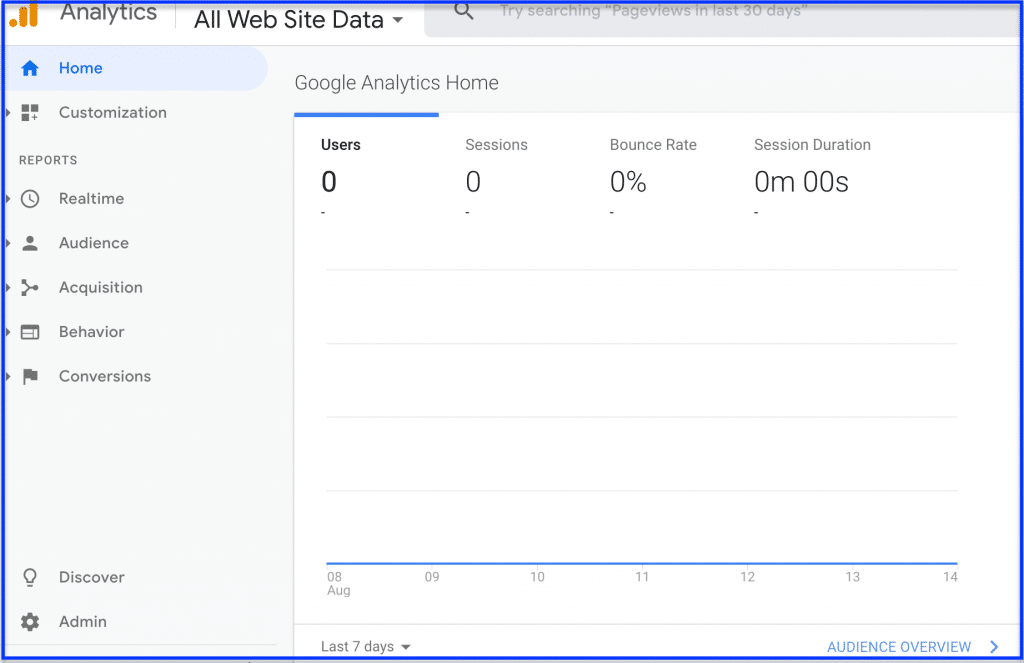1024x663 pixels.
Task: Click the Admin gear icon
Action: click(x=30, y=622)
